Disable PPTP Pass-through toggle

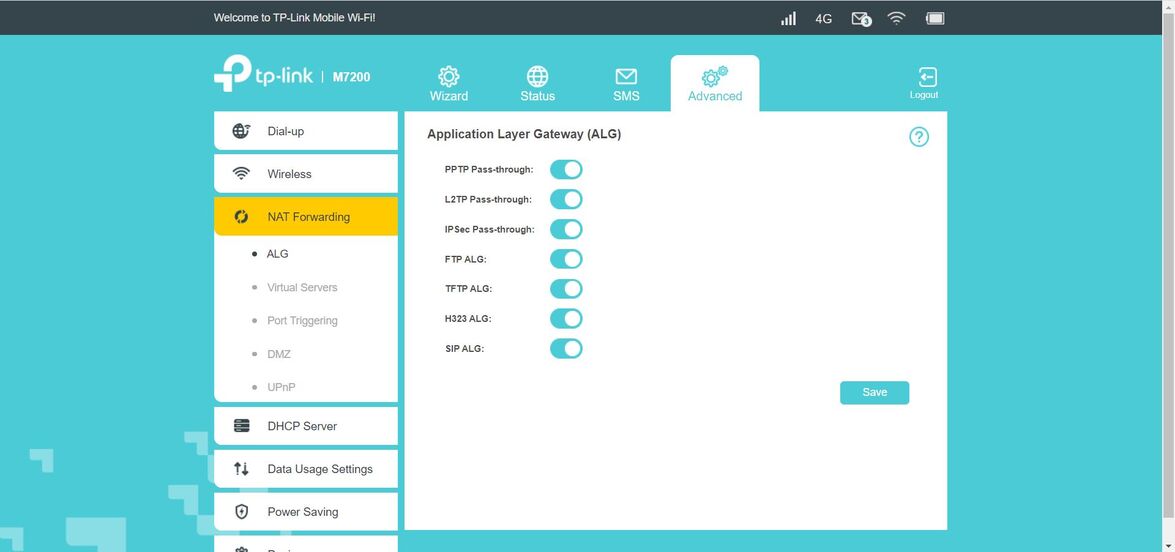pyautogui.click(x=566, y=169)
